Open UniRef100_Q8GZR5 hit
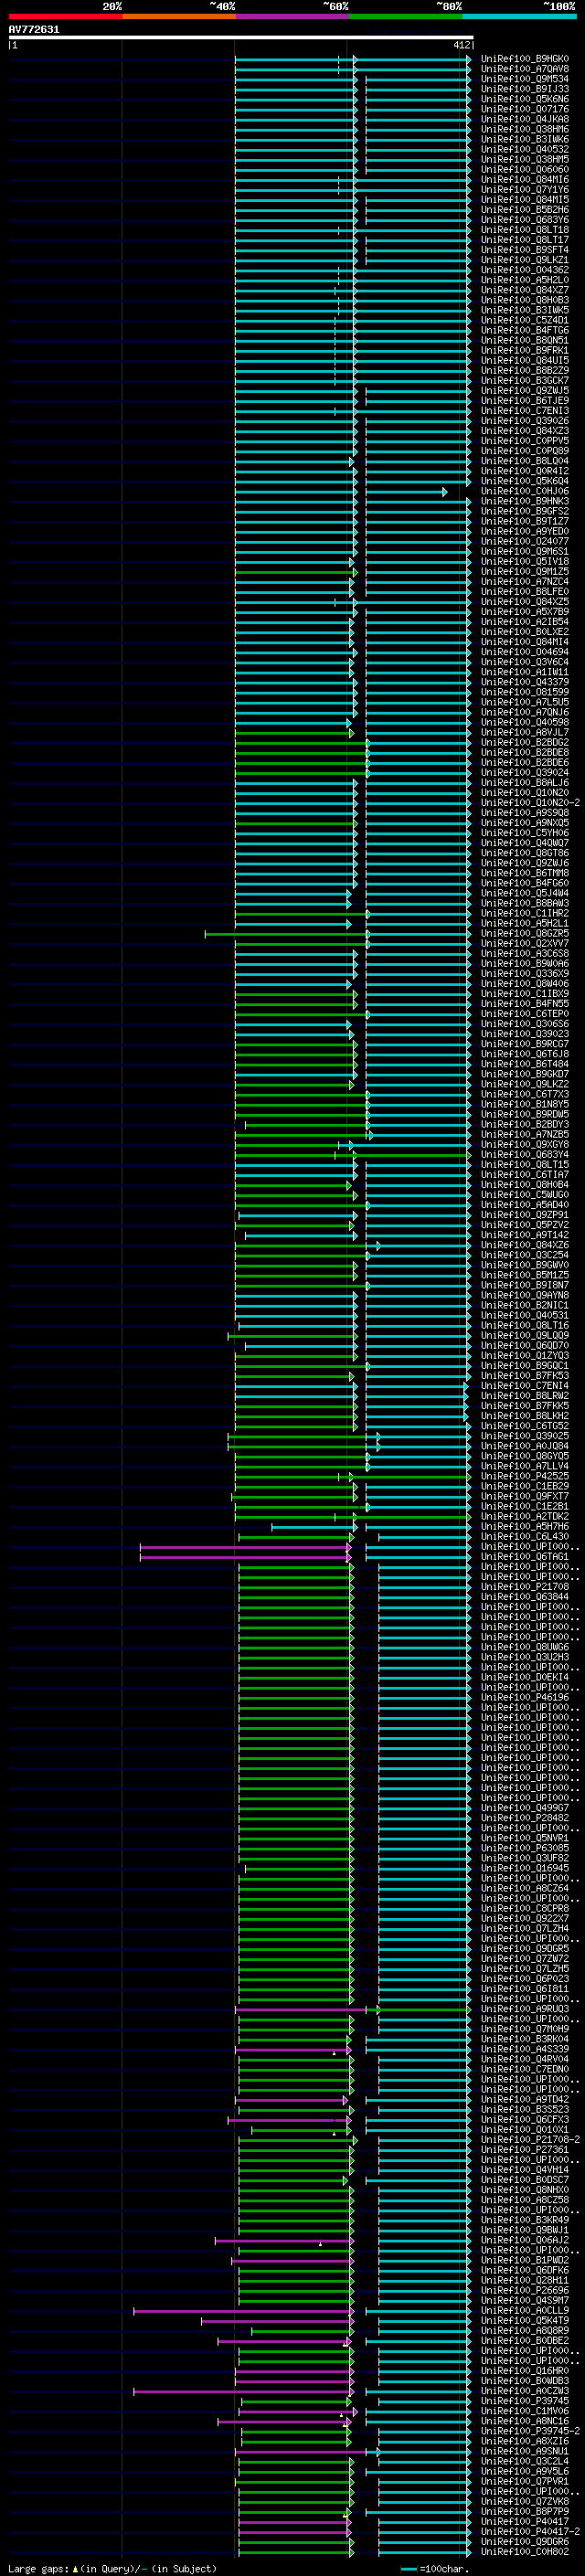 coord(525,934)
